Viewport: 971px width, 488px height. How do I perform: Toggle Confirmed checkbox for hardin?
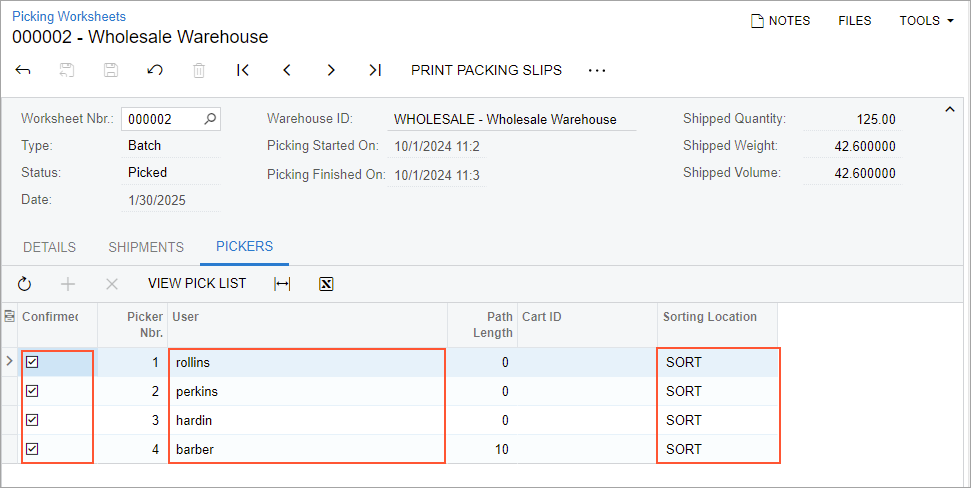pos(32,420)
